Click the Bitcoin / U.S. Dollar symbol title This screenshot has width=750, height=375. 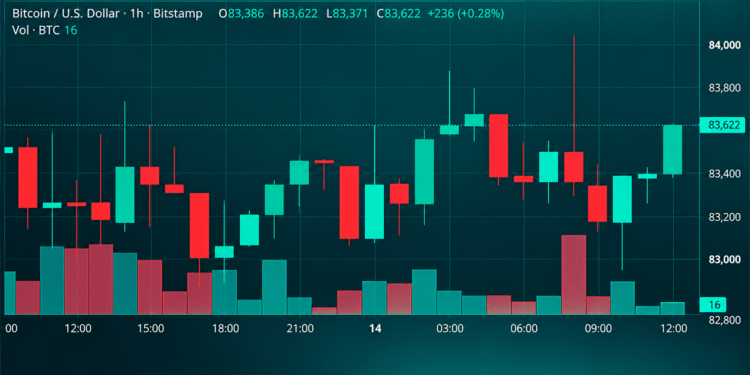coord(66,13)
